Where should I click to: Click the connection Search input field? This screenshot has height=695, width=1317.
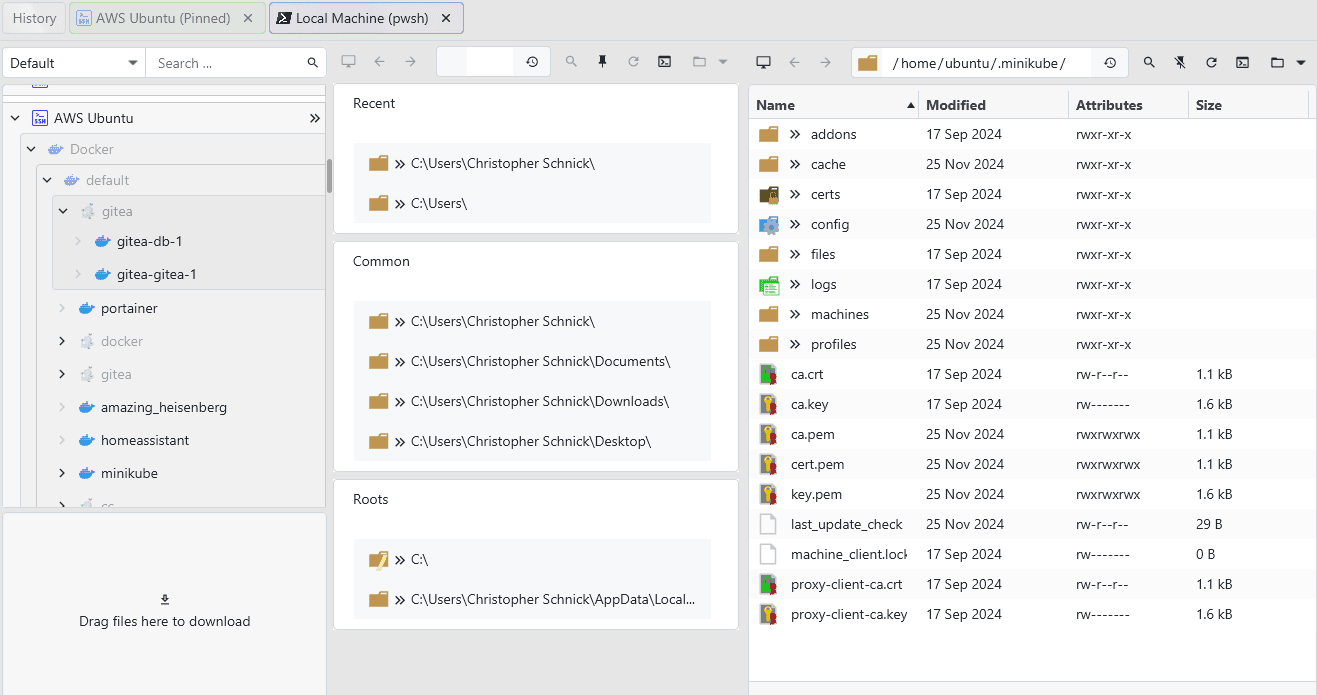[x=230, y=63]
